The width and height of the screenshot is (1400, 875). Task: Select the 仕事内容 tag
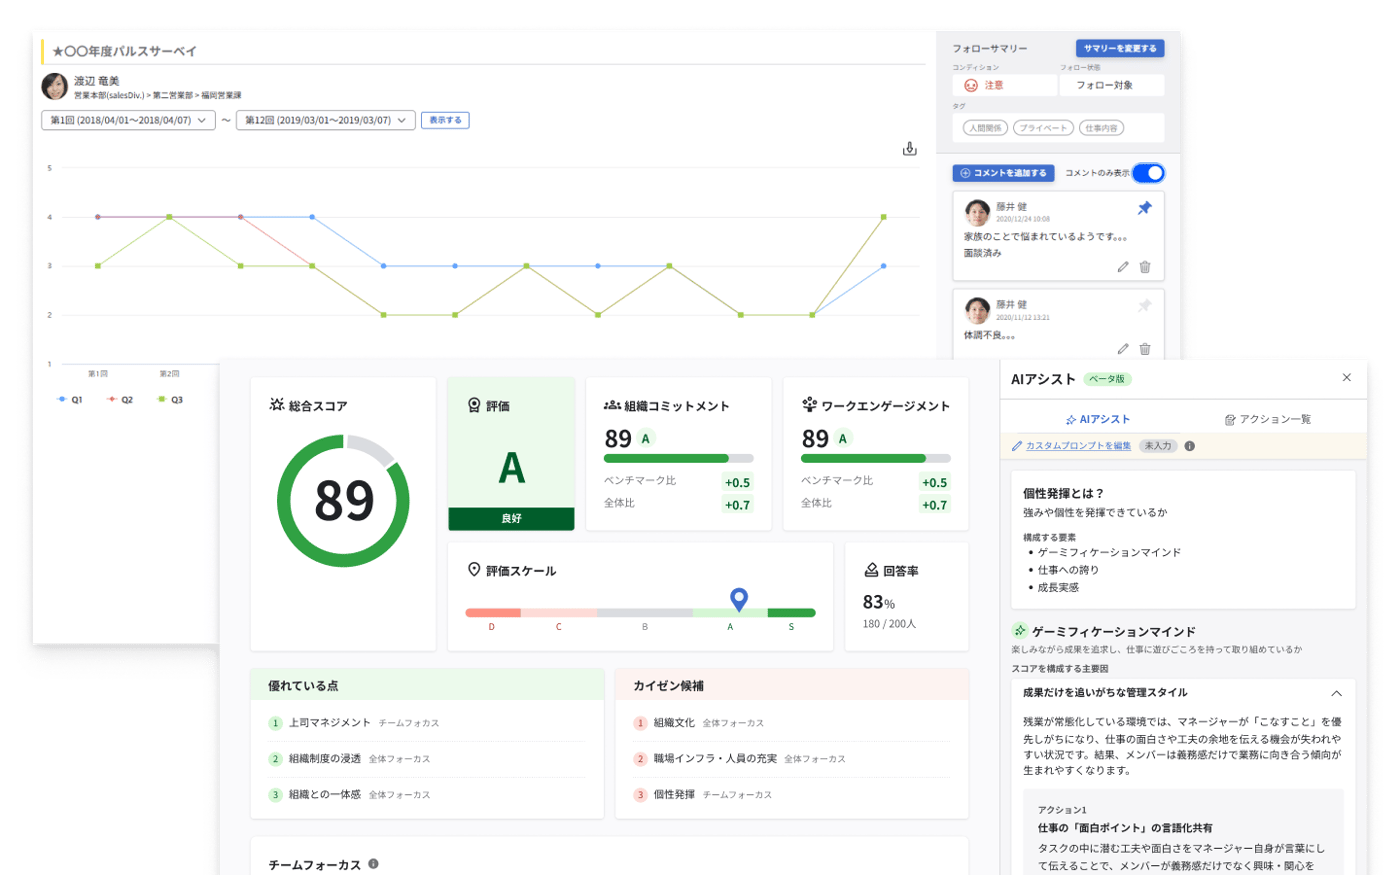[1102, 128]
